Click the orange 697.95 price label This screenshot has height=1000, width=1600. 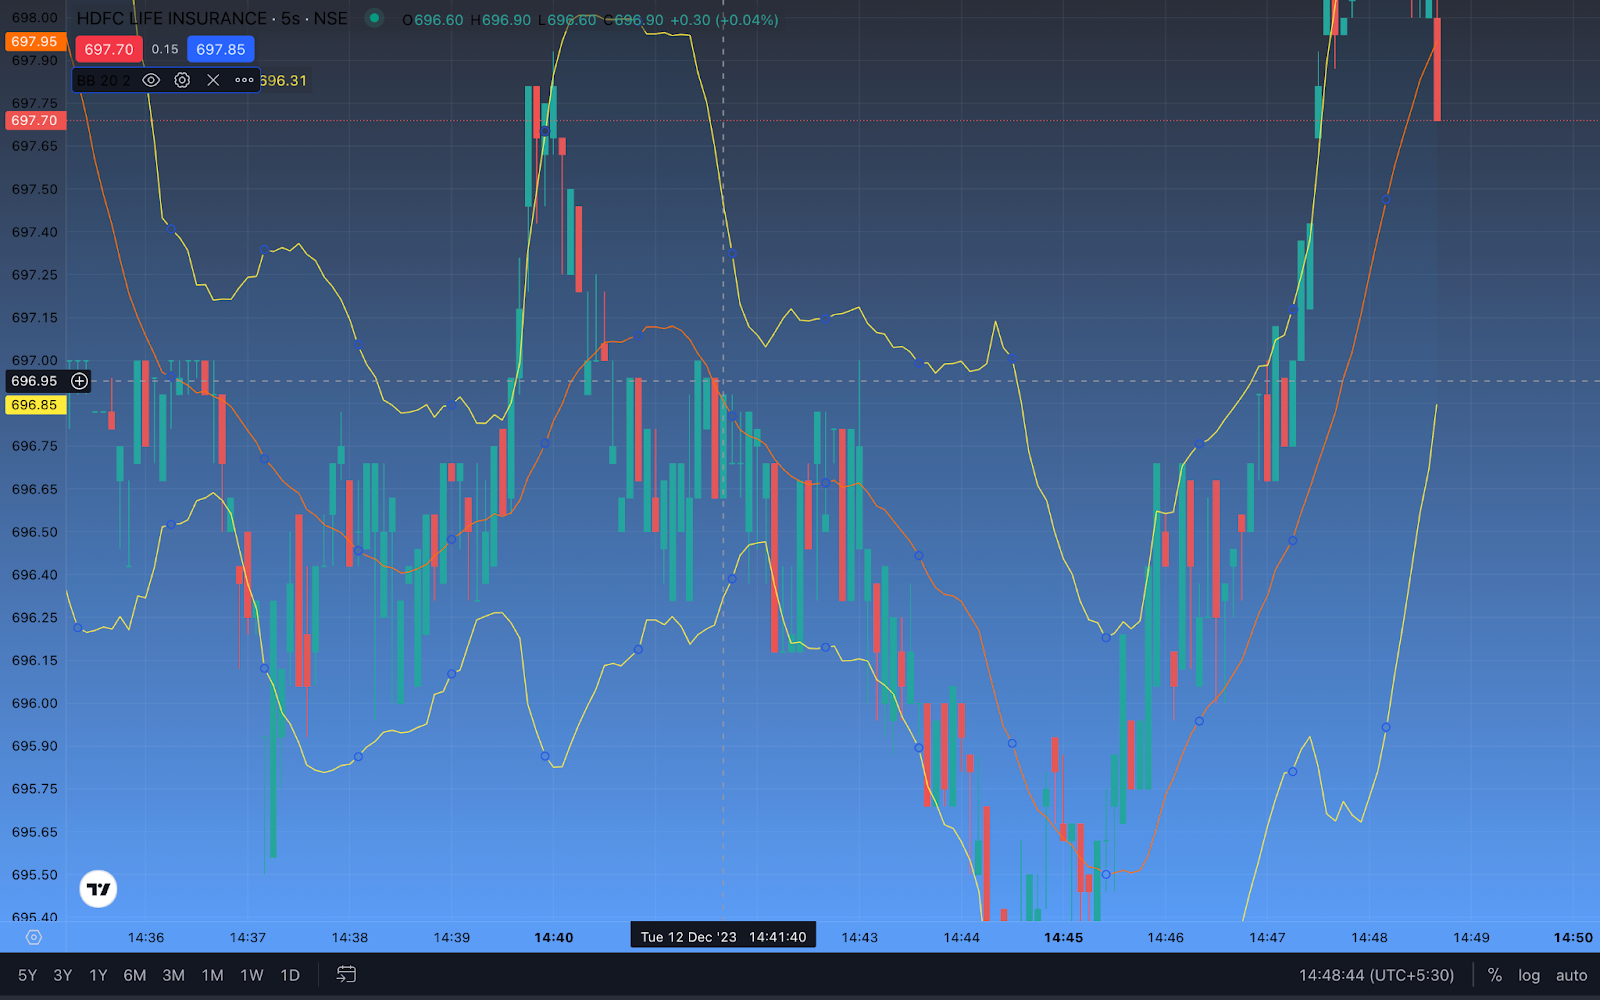click(x=34, y=42)
